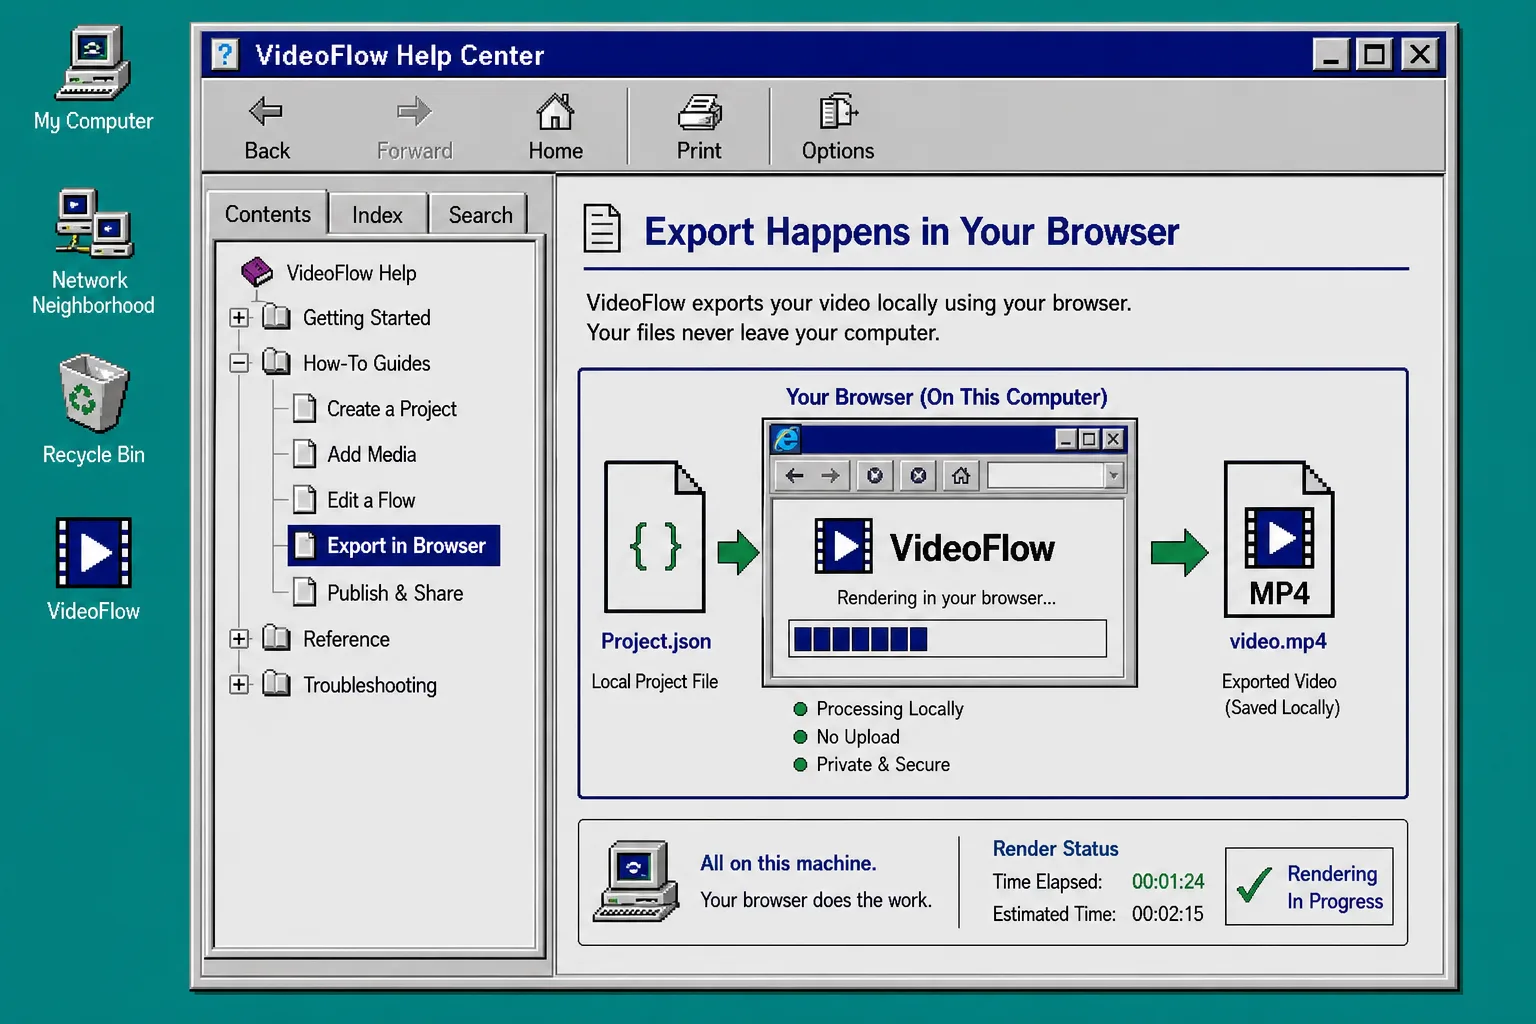Image resolution: width=1536 pixels, height=1024 pixels.
Task: Click the embedded browser's e logo icon
Action: (787, 439)
